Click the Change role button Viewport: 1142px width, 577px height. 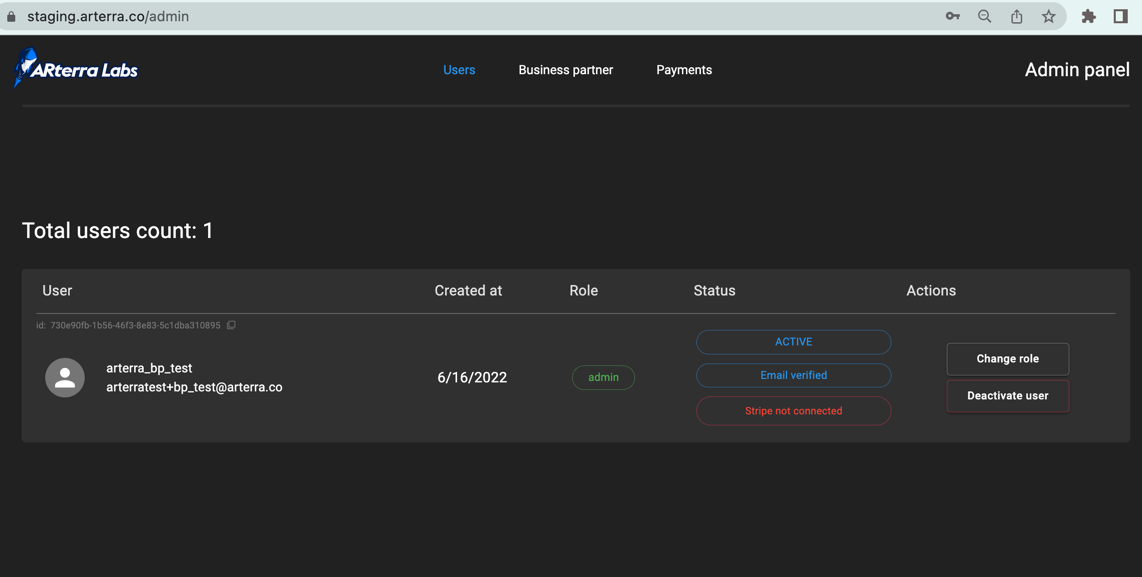pyautogui.click(x=1007, y=359)
